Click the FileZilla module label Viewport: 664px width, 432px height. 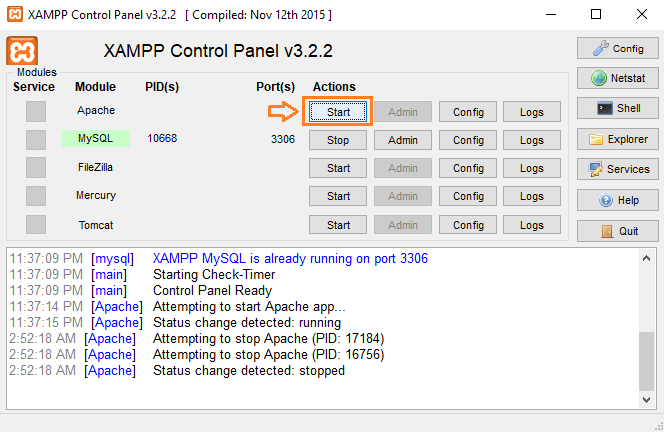coord(95,167)
